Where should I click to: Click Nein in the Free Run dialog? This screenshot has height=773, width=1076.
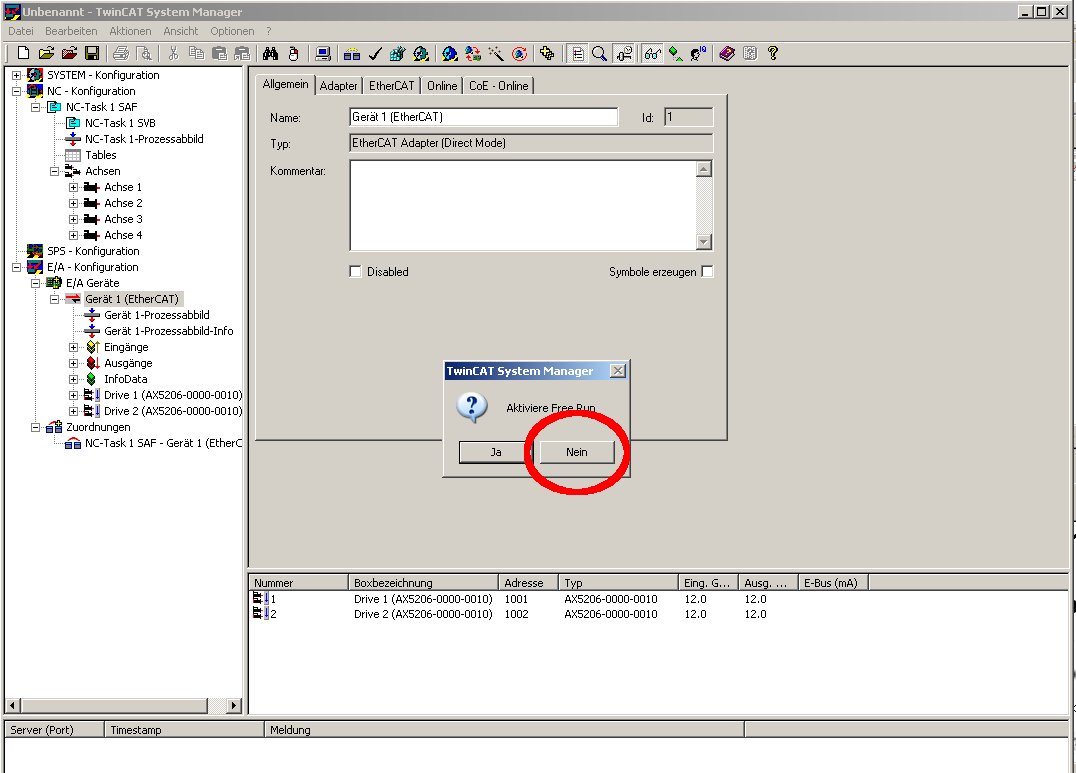(576, 452)
